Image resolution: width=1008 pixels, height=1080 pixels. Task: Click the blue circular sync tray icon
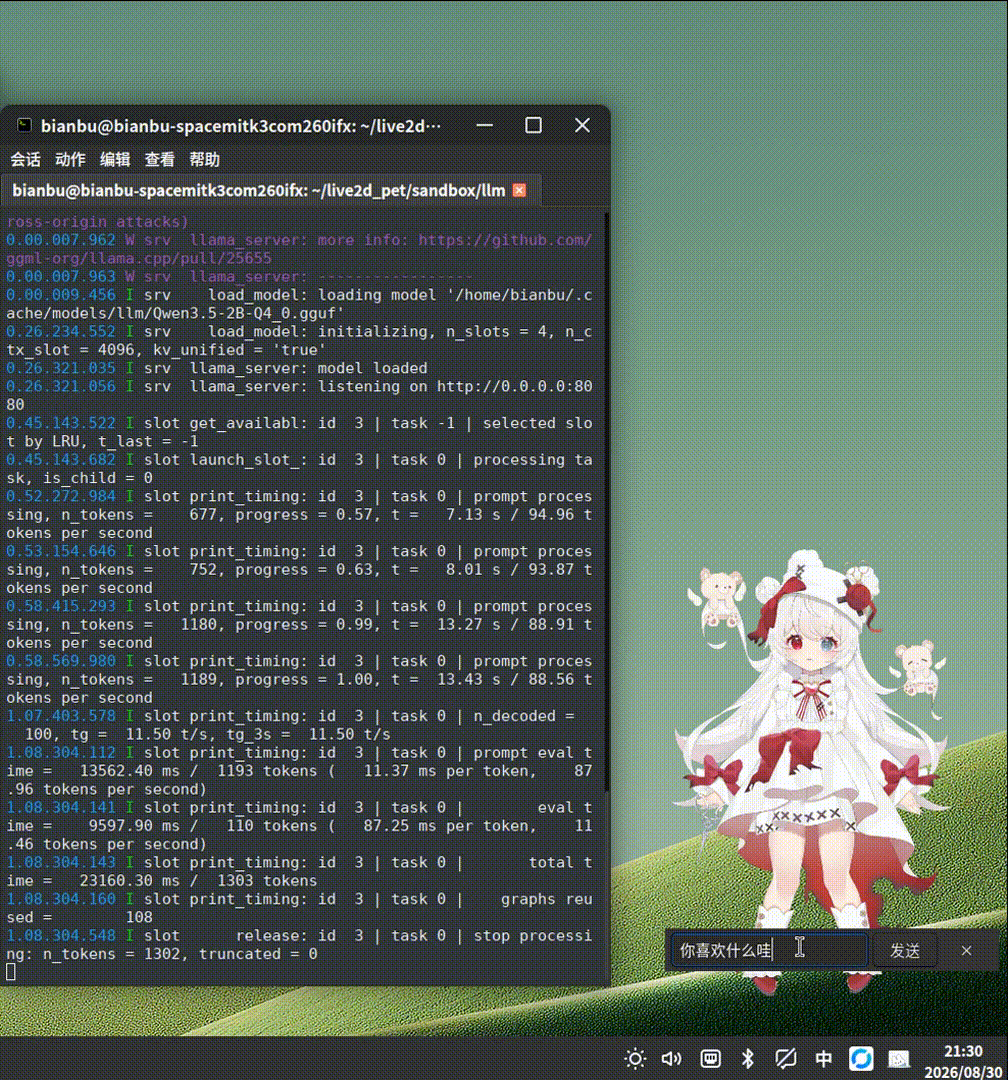pyautogui.click(x=861, y=1059)
